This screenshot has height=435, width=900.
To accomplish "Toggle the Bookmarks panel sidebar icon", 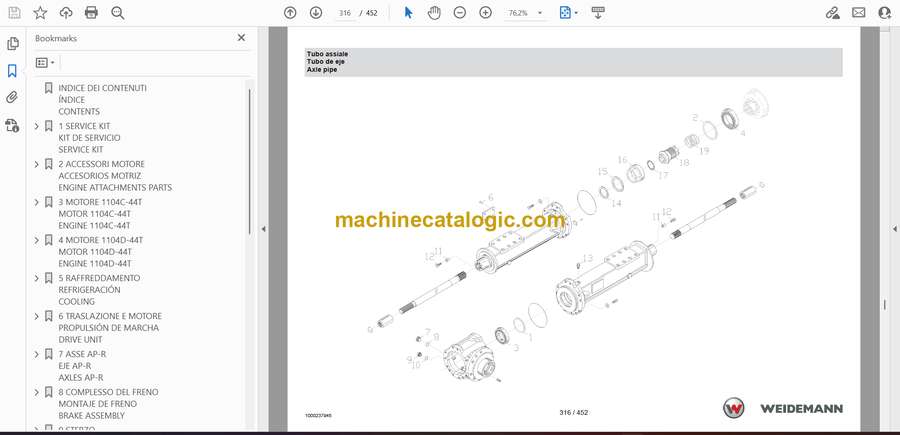I will coord(12,71).
